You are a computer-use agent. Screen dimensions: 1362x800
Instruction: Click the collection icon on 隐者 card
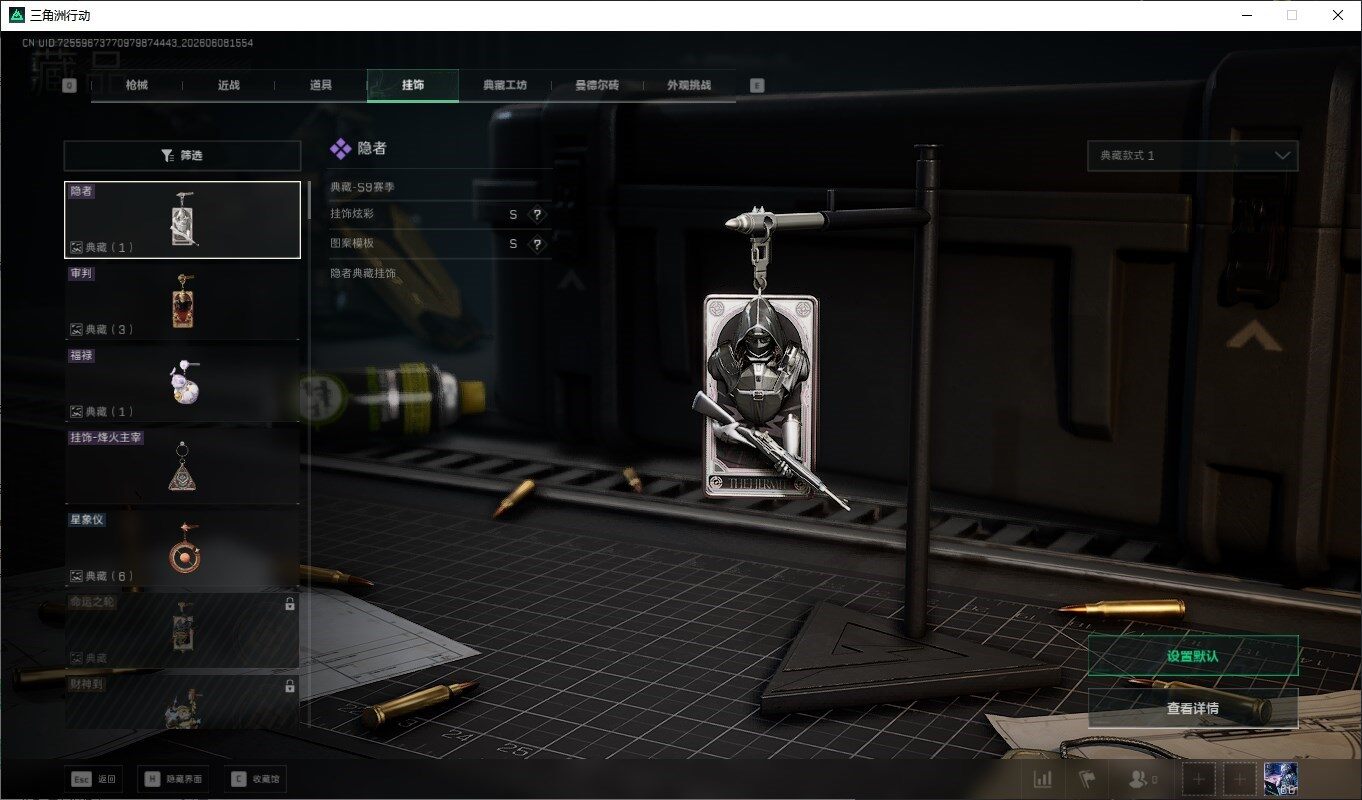pos(76,247)
